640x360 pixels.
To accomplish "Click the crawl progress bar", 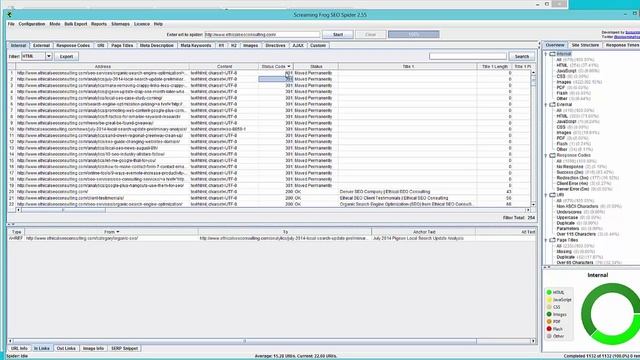I will [414, 34].
